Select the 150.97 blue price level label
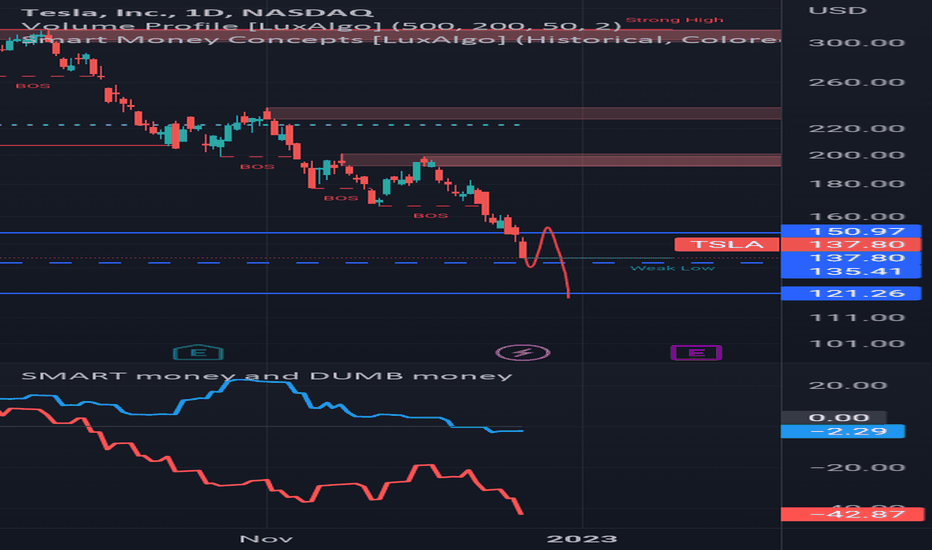Viewport: 932px width, 550px height. pos(851,231)
